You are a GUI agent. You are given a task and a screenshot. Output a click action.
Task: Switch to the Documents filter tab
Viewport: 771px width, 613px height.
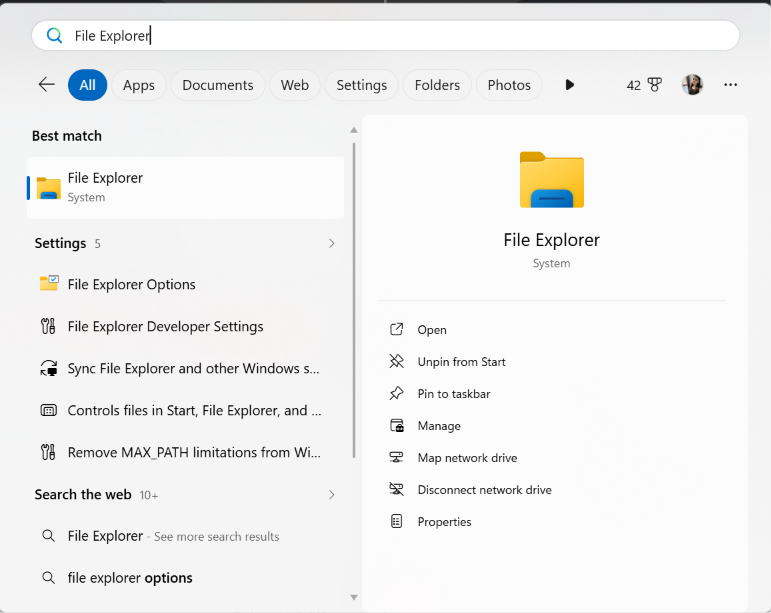pos(218,85)
